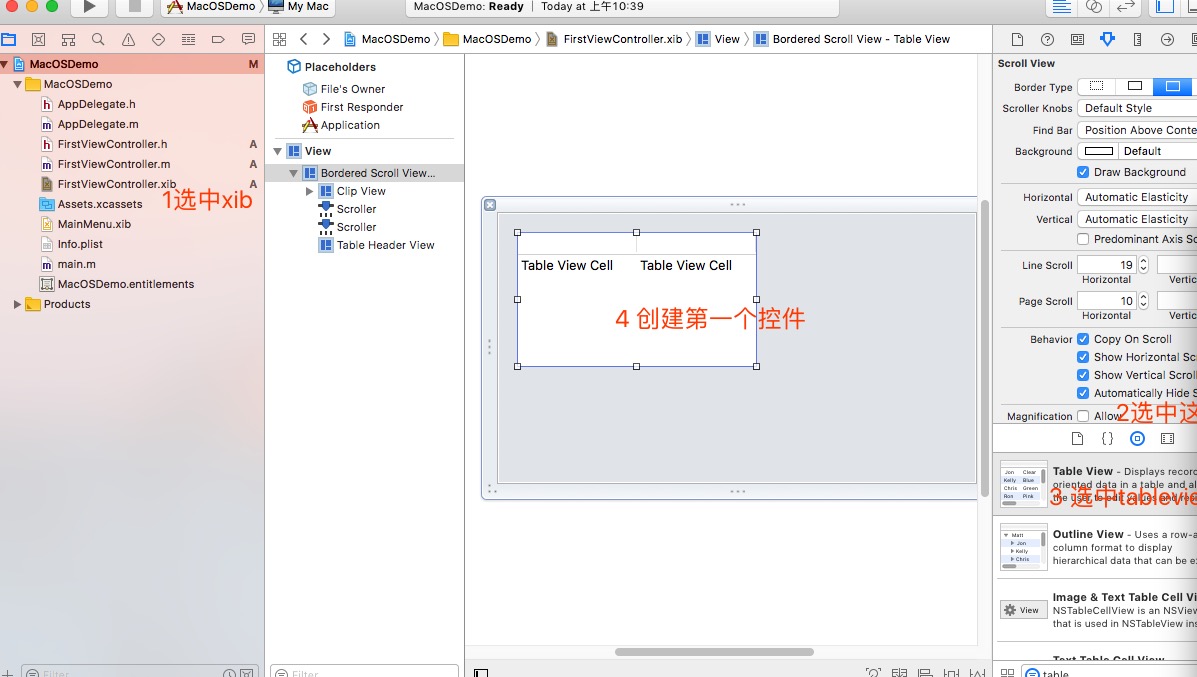Select the MacOSDemo scheme in the toolbar
Image resolution: width=1197 pixels, height=677 pixels.
click(x=211, y=6)
